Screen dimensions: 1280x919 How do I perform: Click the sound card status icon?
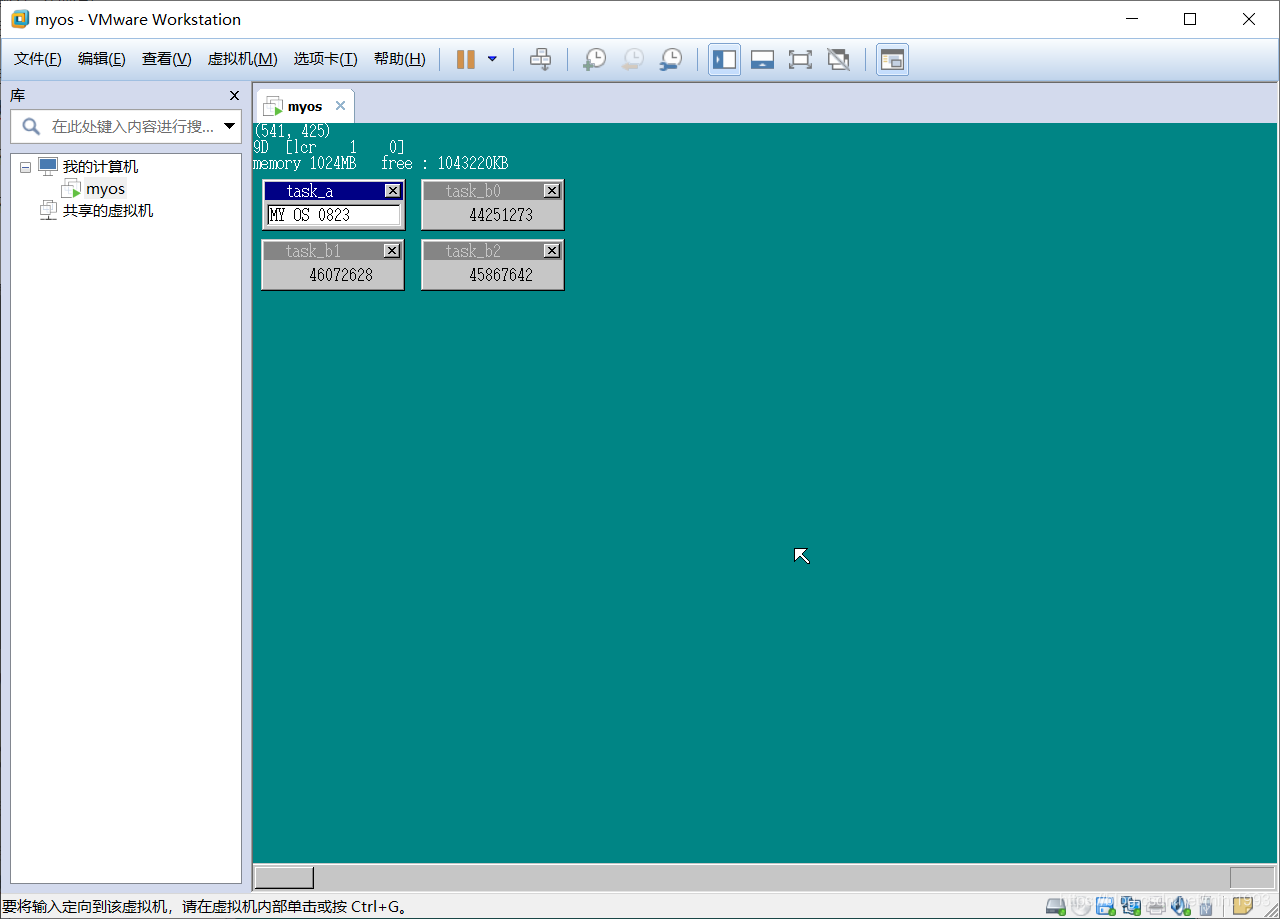point(1181,906)
